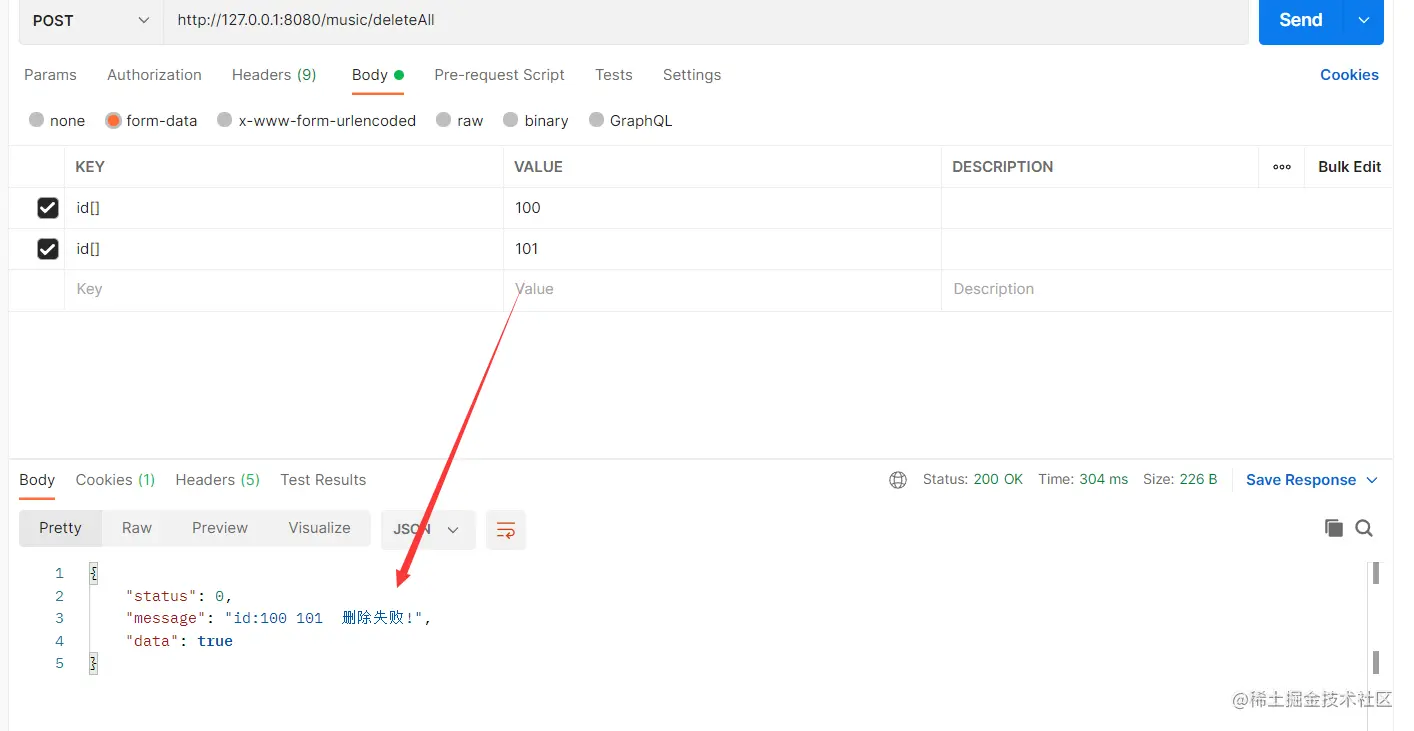Open the JSON format dropdown
Image resolution: width=1414 pixels, height=731 pixels.
pyautogui.click(x=427, y=529)
